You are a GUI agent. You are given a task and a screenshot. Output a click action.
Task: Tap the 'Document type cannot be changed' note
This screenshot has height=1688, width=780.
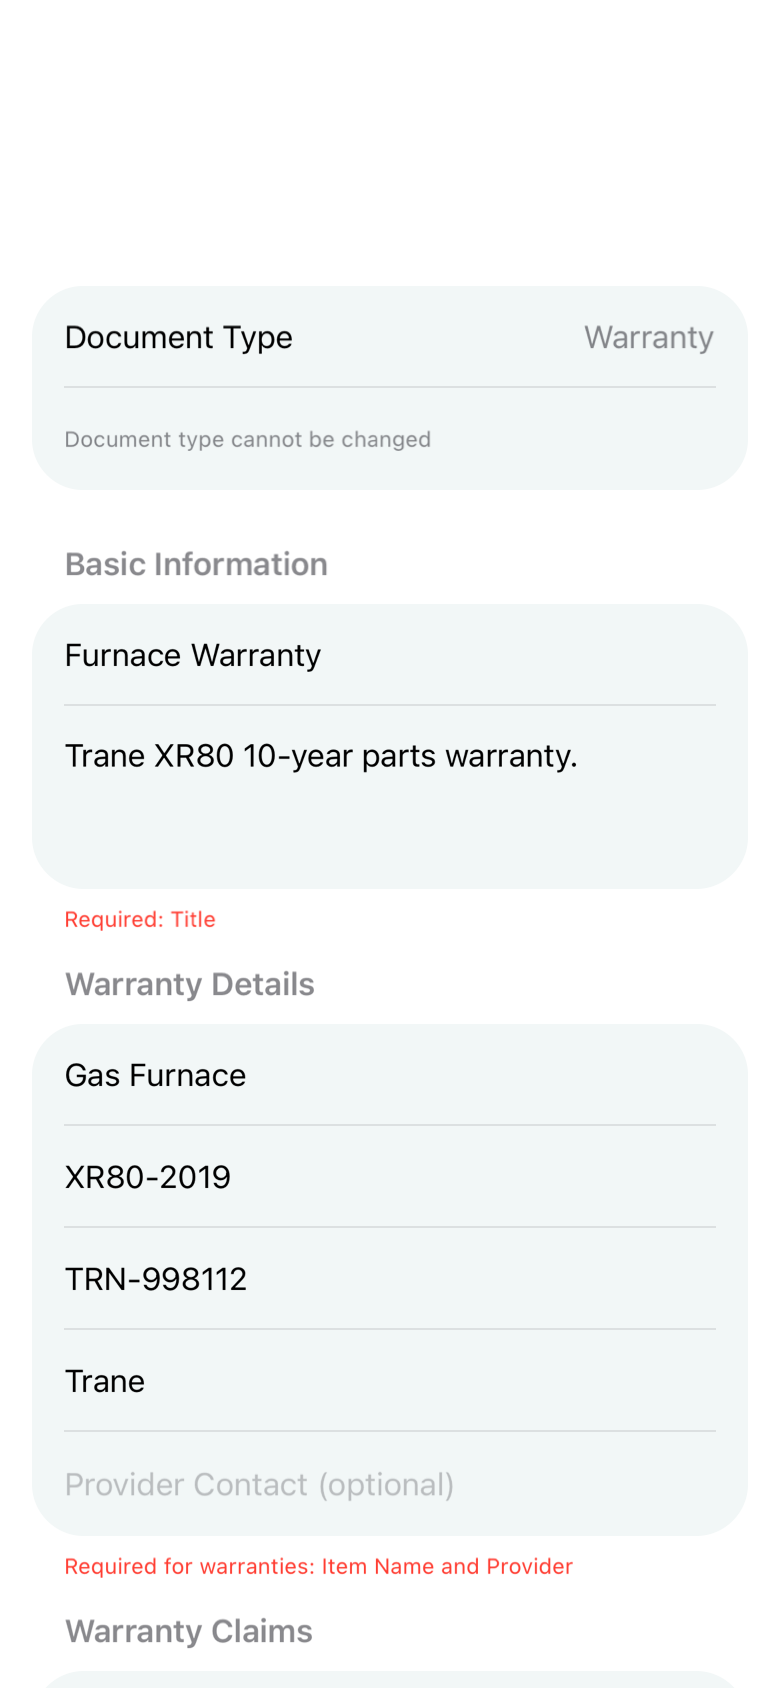247,440
